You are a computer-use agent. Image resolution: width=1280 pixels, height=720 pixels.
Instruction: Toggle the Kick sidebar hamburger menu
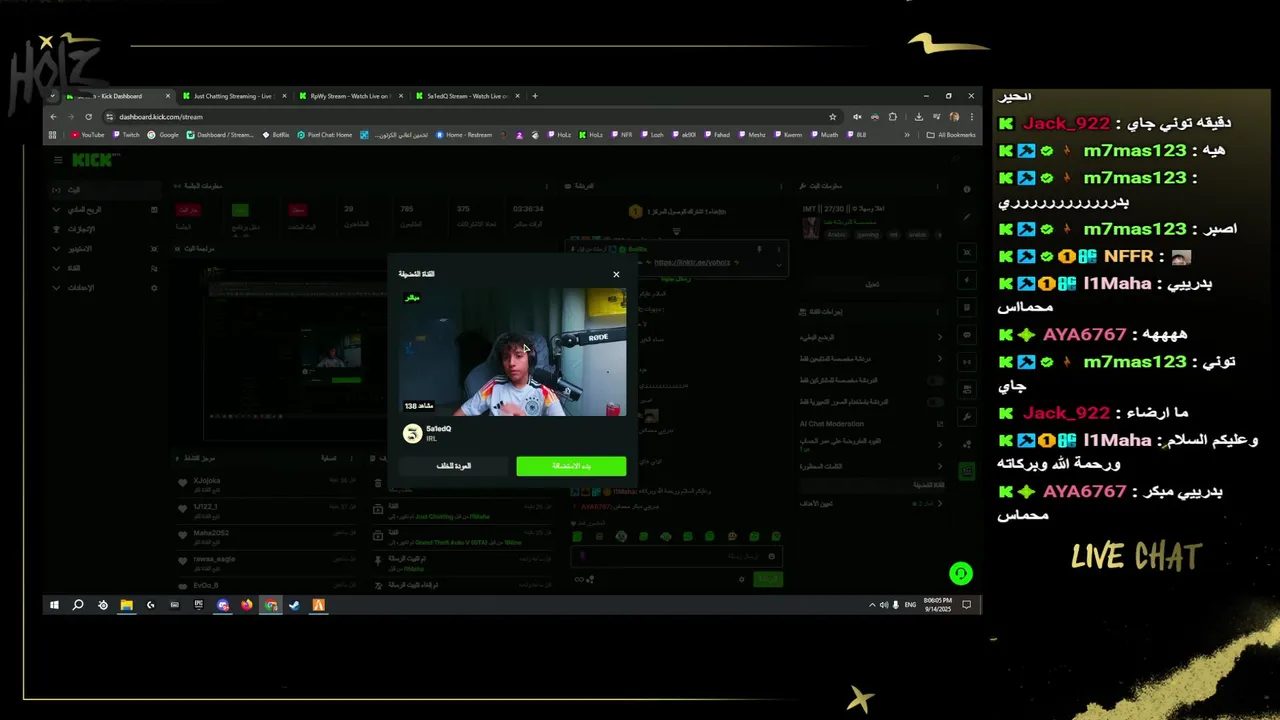[x=58, y=160]
